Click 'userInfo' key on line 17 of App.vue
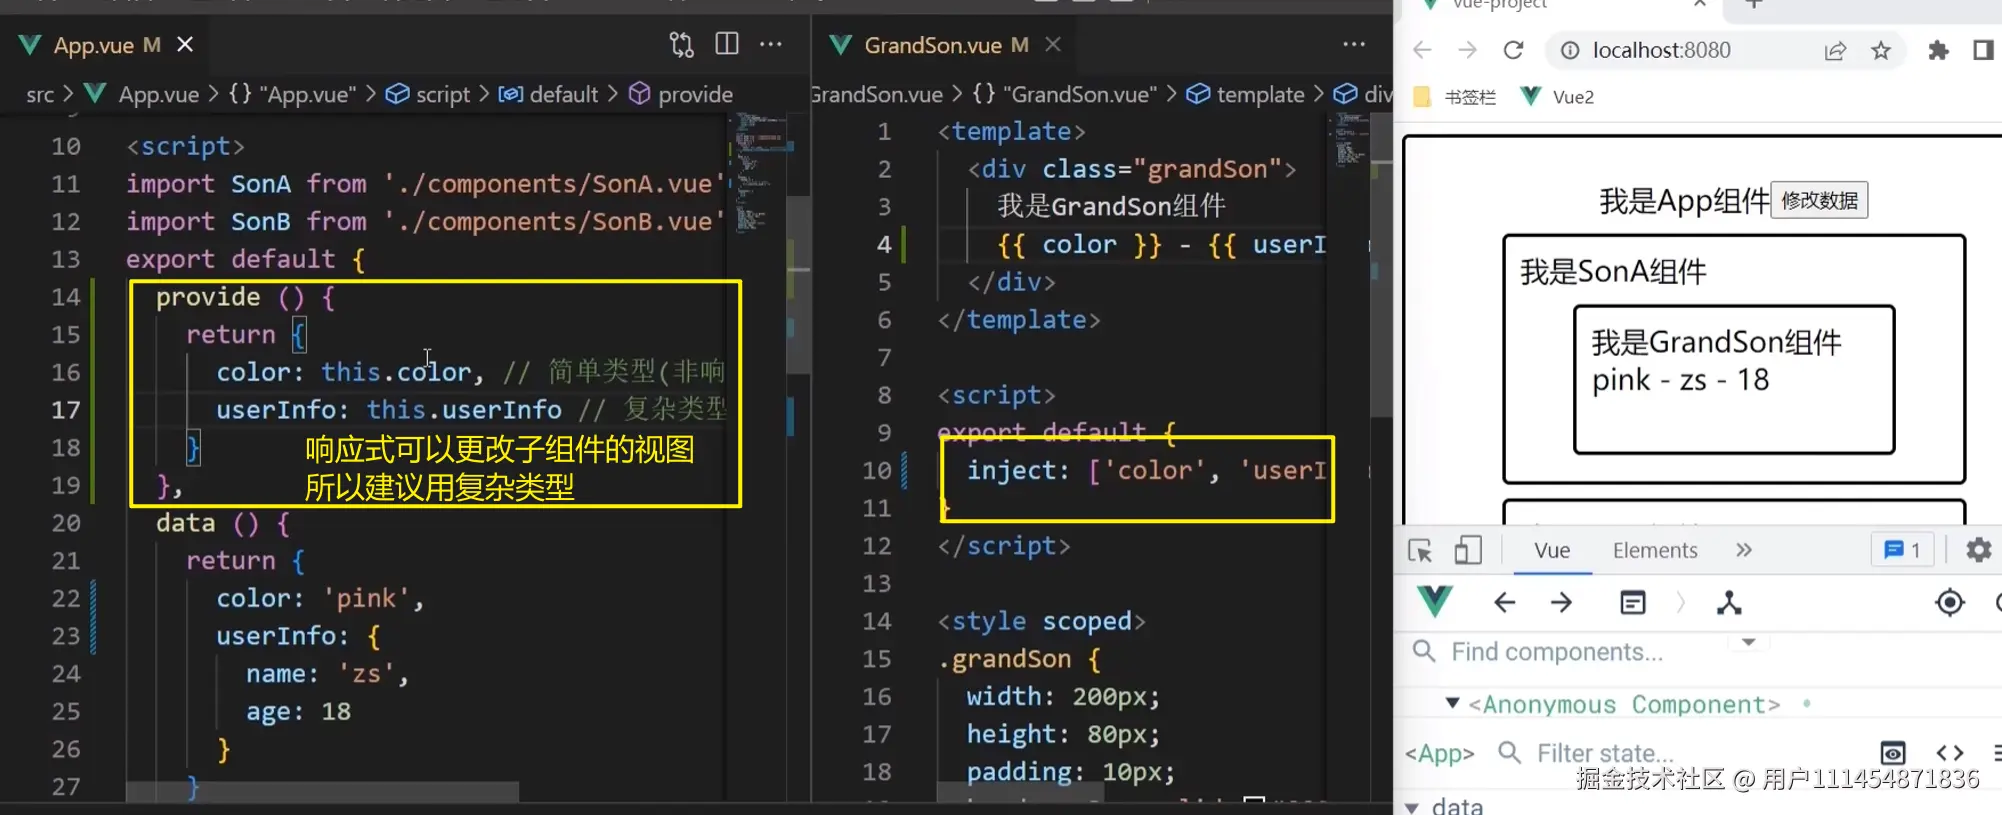 pos(276,410)
